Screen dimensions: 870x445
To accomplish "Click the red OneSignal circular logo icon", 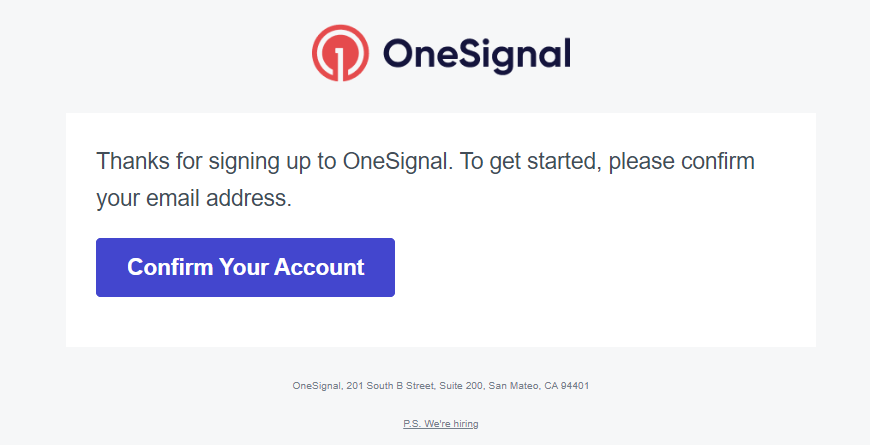I will (x=340, y=53).
